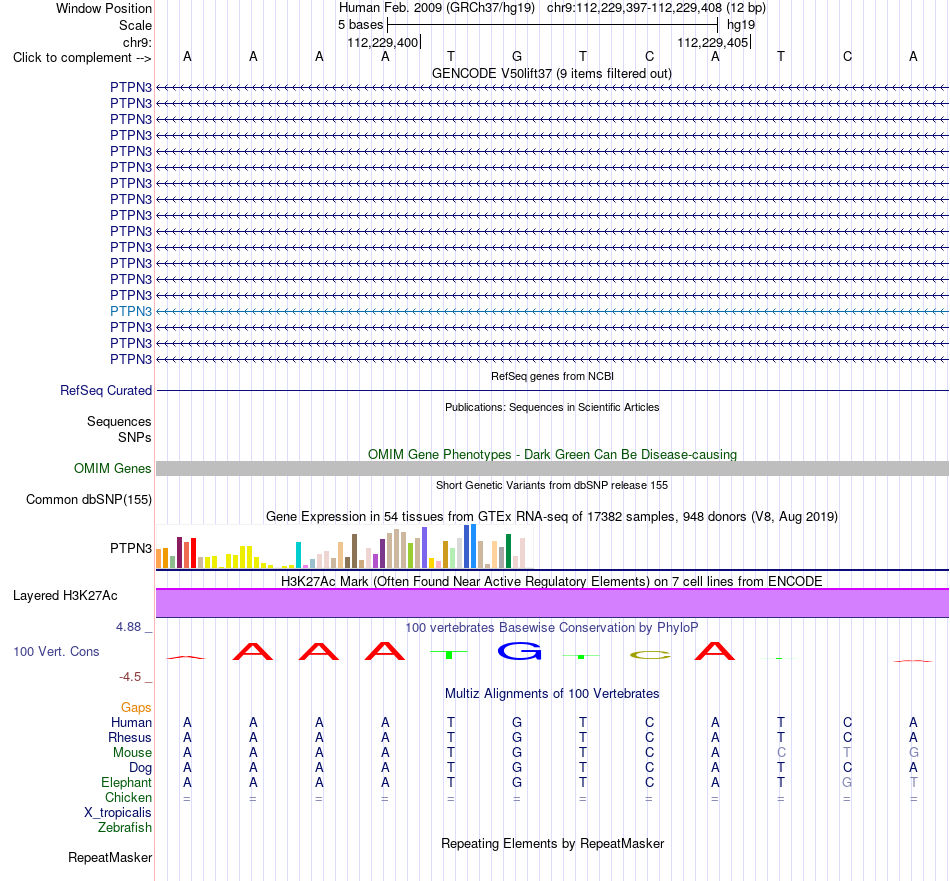950x881 pixels.
Task: Click the gray OMIM Genes bar
Action: 552,468
